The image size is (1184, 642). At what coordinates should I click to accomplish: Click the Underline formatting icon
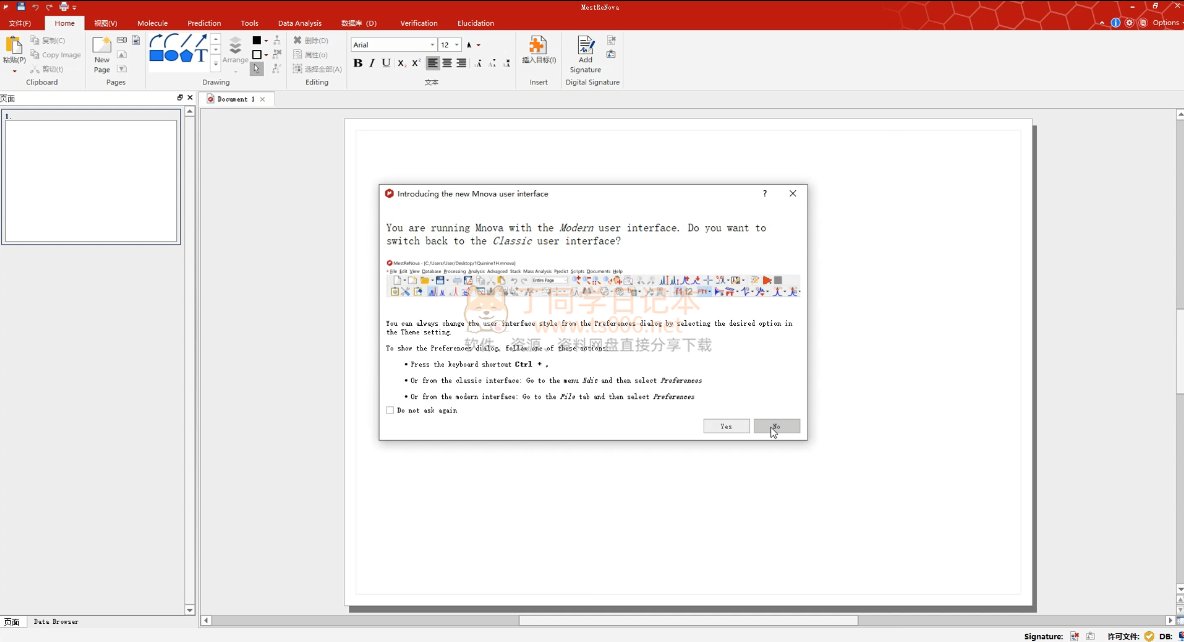(386, 63)
